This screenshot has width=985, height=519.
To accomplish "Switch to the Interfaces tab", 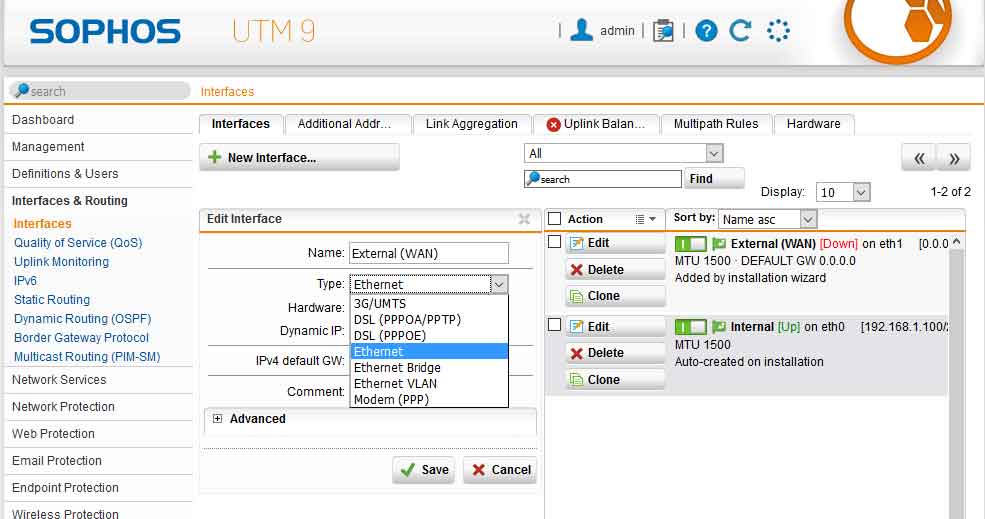I will tap(241, 124).
